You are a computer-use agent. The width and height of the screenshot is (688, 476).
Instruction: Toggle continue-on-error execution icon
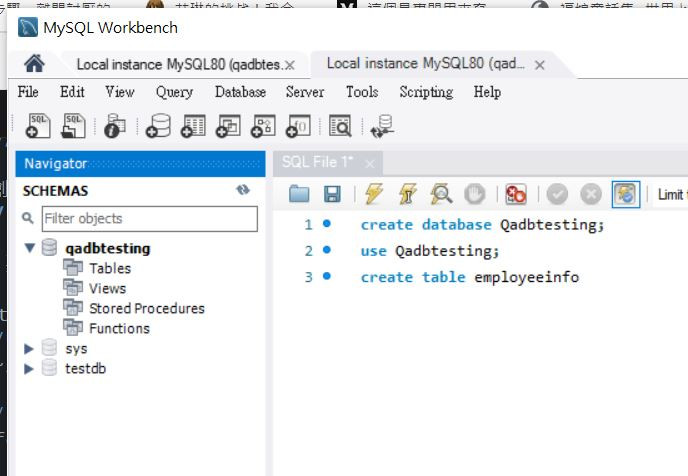pyautogui.click(x=516, y=194)
